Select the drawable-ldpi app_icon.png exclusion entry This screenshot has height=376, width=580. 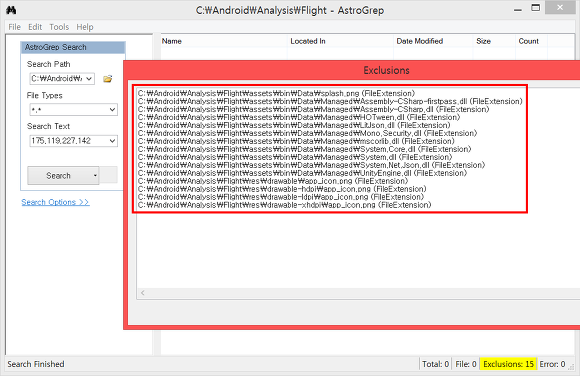(x=281, y=197)
